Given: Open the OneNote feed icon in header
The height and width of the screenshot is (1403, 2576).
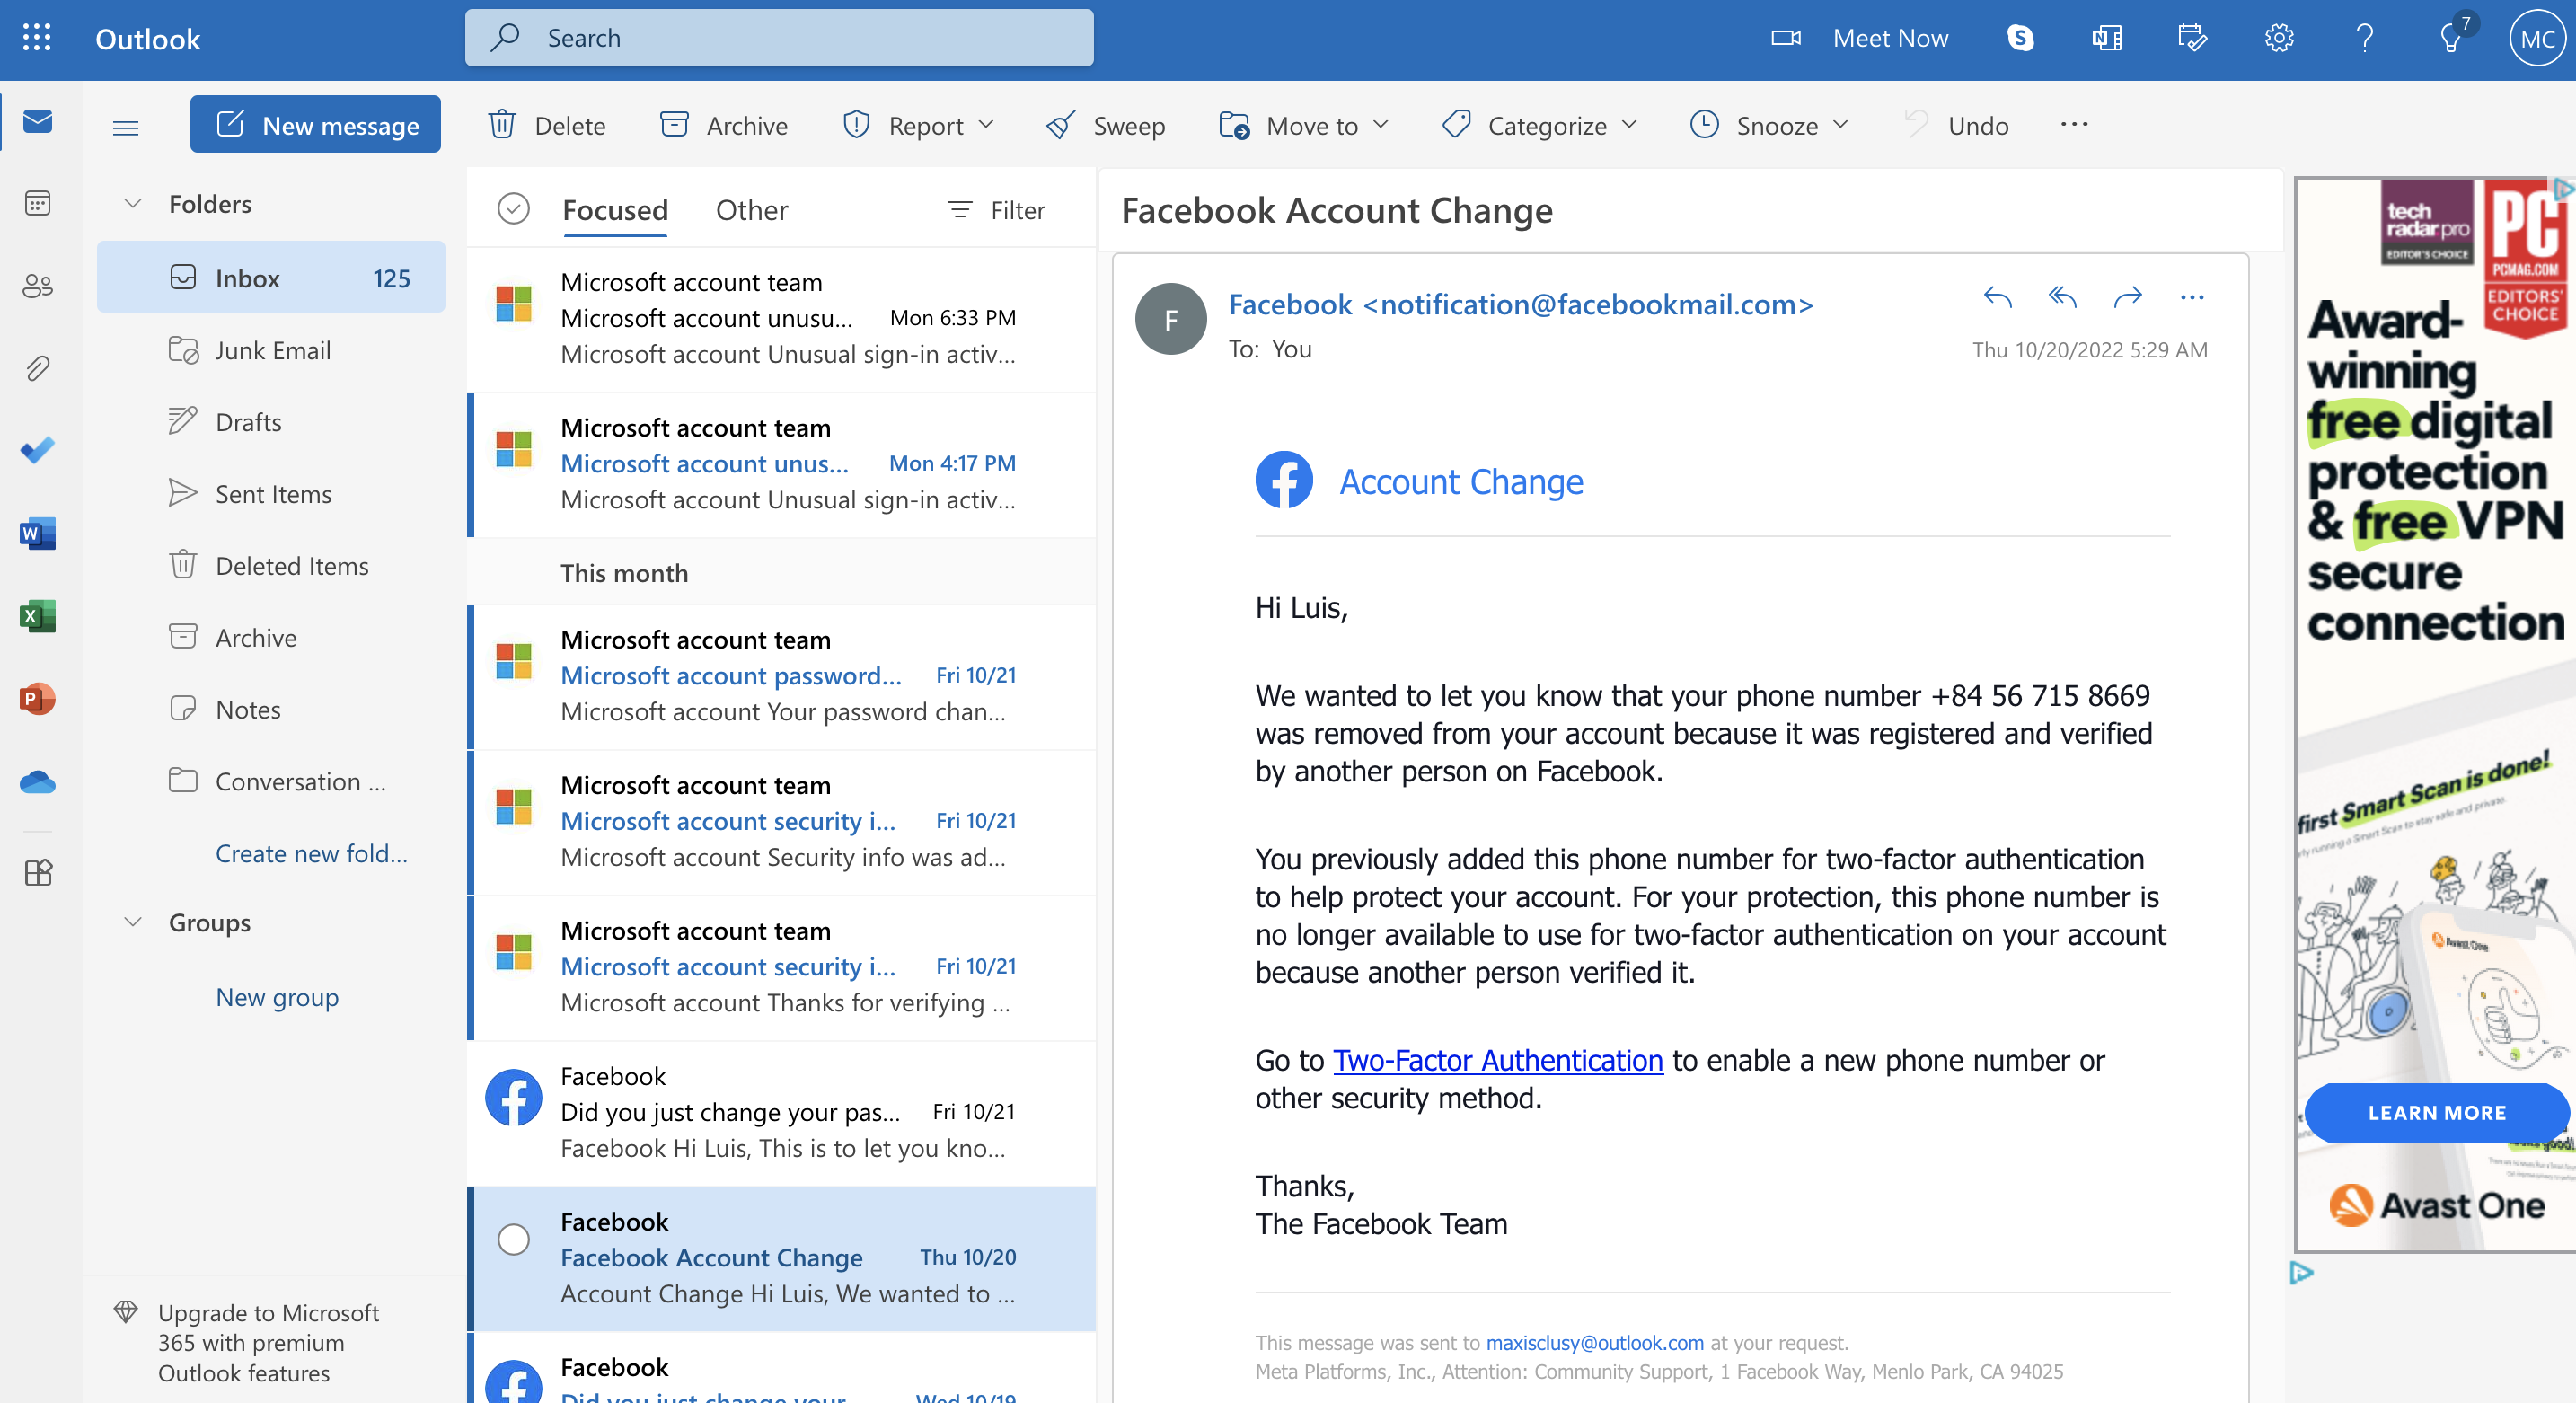Looking at the screenshot, I should pos(2107,38).
